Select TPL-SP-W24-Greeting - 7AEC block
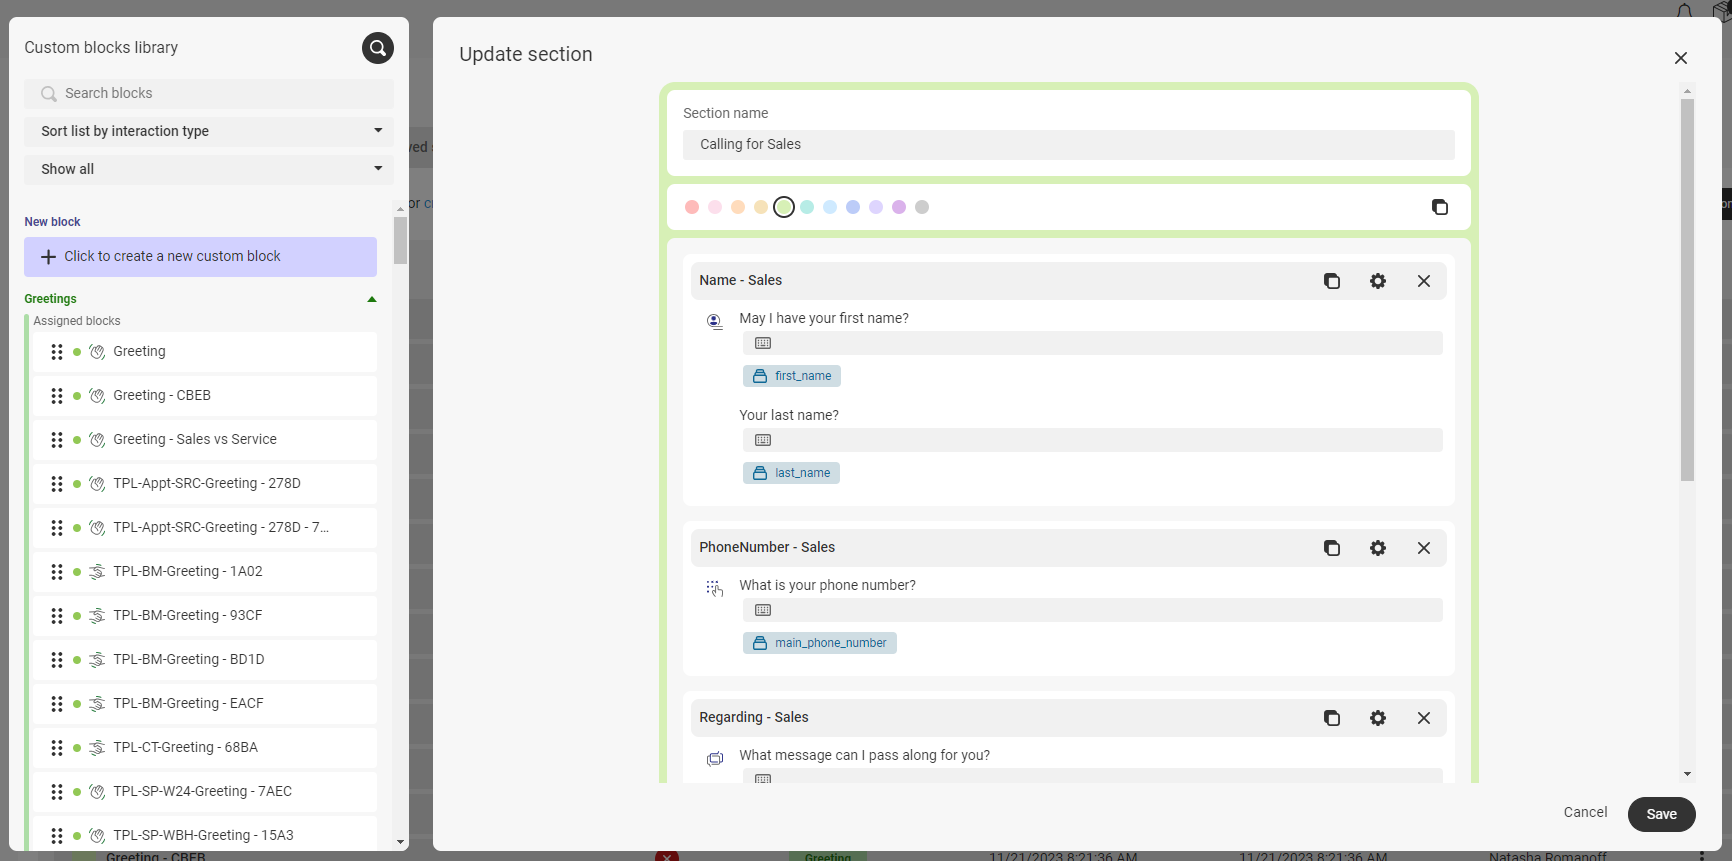1732x861 pixels. (x=205, y=792)
